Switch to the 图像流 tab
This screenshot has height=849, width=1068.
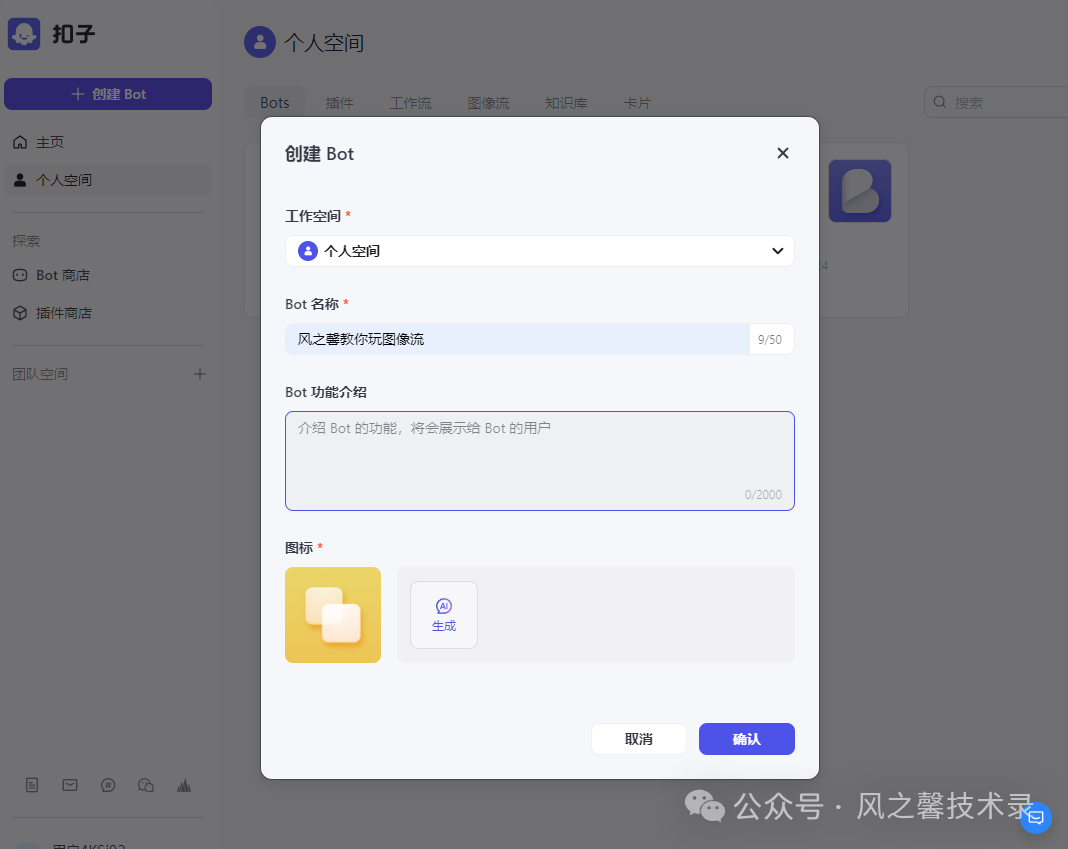pyautogui.click(x=488, y=103)
